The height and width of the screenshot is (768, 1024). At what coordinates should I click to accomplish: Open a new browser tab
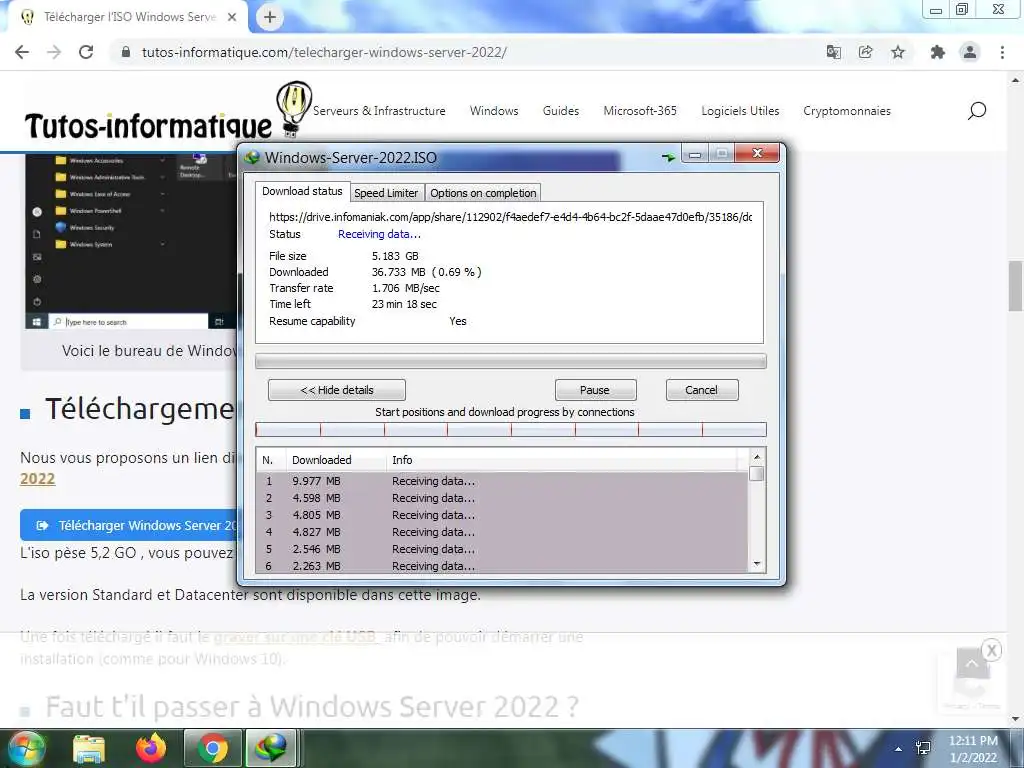(x=270, y=18)
